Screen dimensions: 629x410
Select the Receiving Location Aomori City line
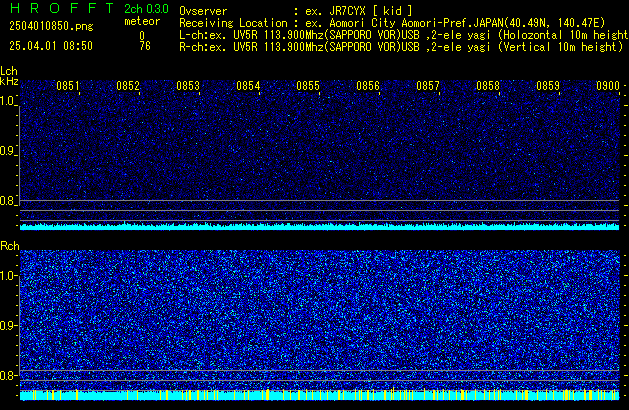pyautogui.click(x=392, y=23)
